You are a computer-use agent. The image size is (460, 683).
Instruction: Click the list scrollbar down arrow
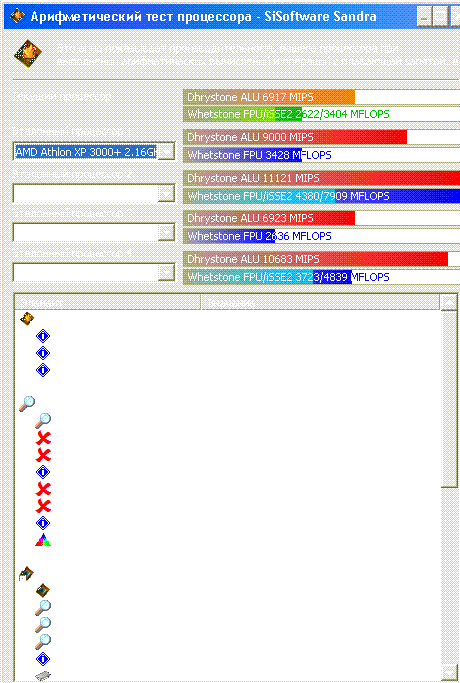point(449,673)
